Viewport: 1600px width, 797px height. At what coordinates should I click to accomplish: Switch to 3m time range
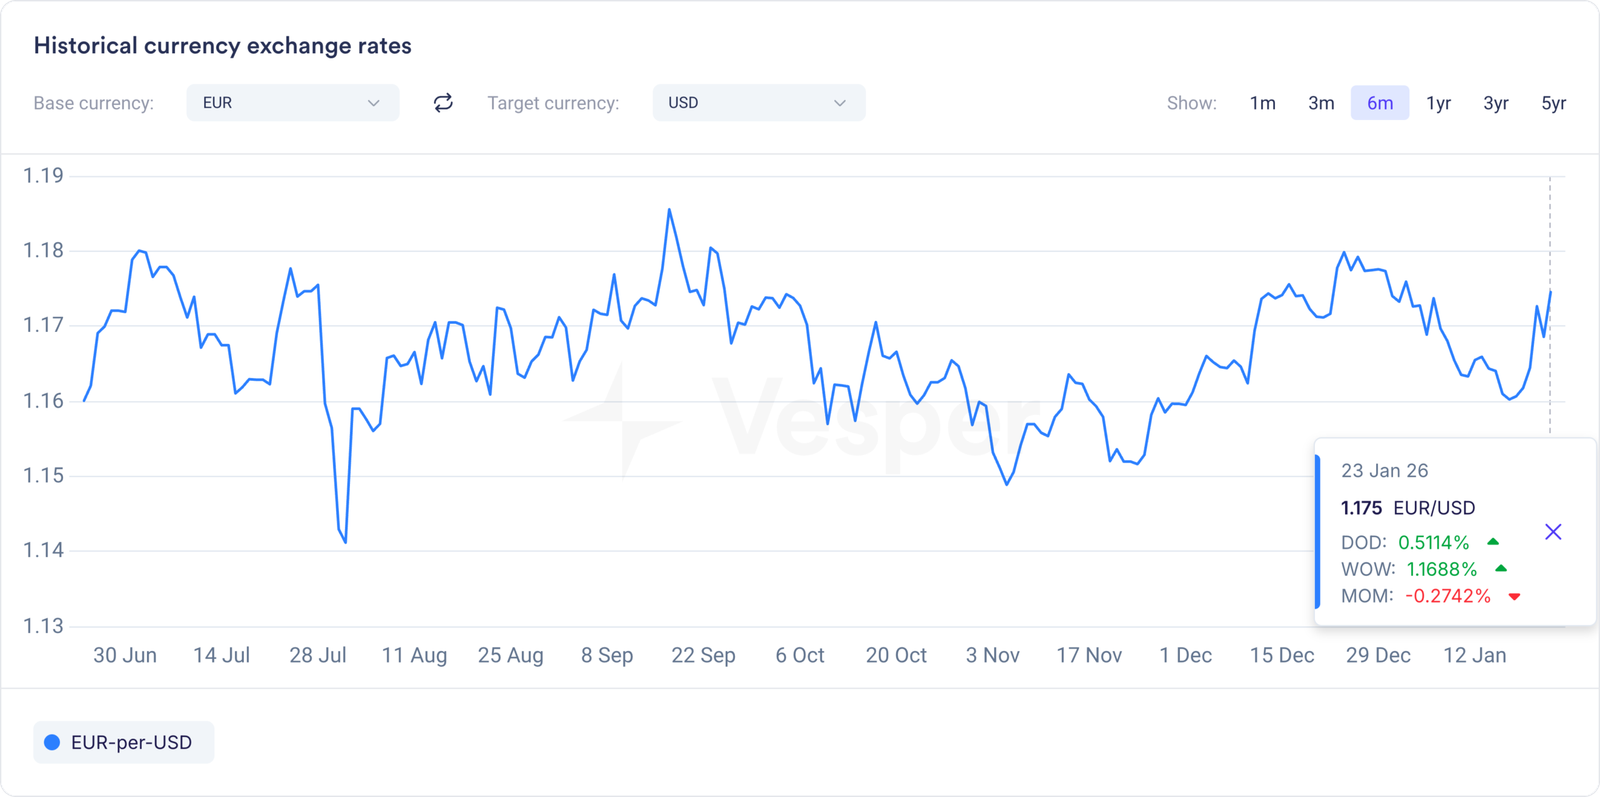pyautogui.click(x=1321, y=103)
